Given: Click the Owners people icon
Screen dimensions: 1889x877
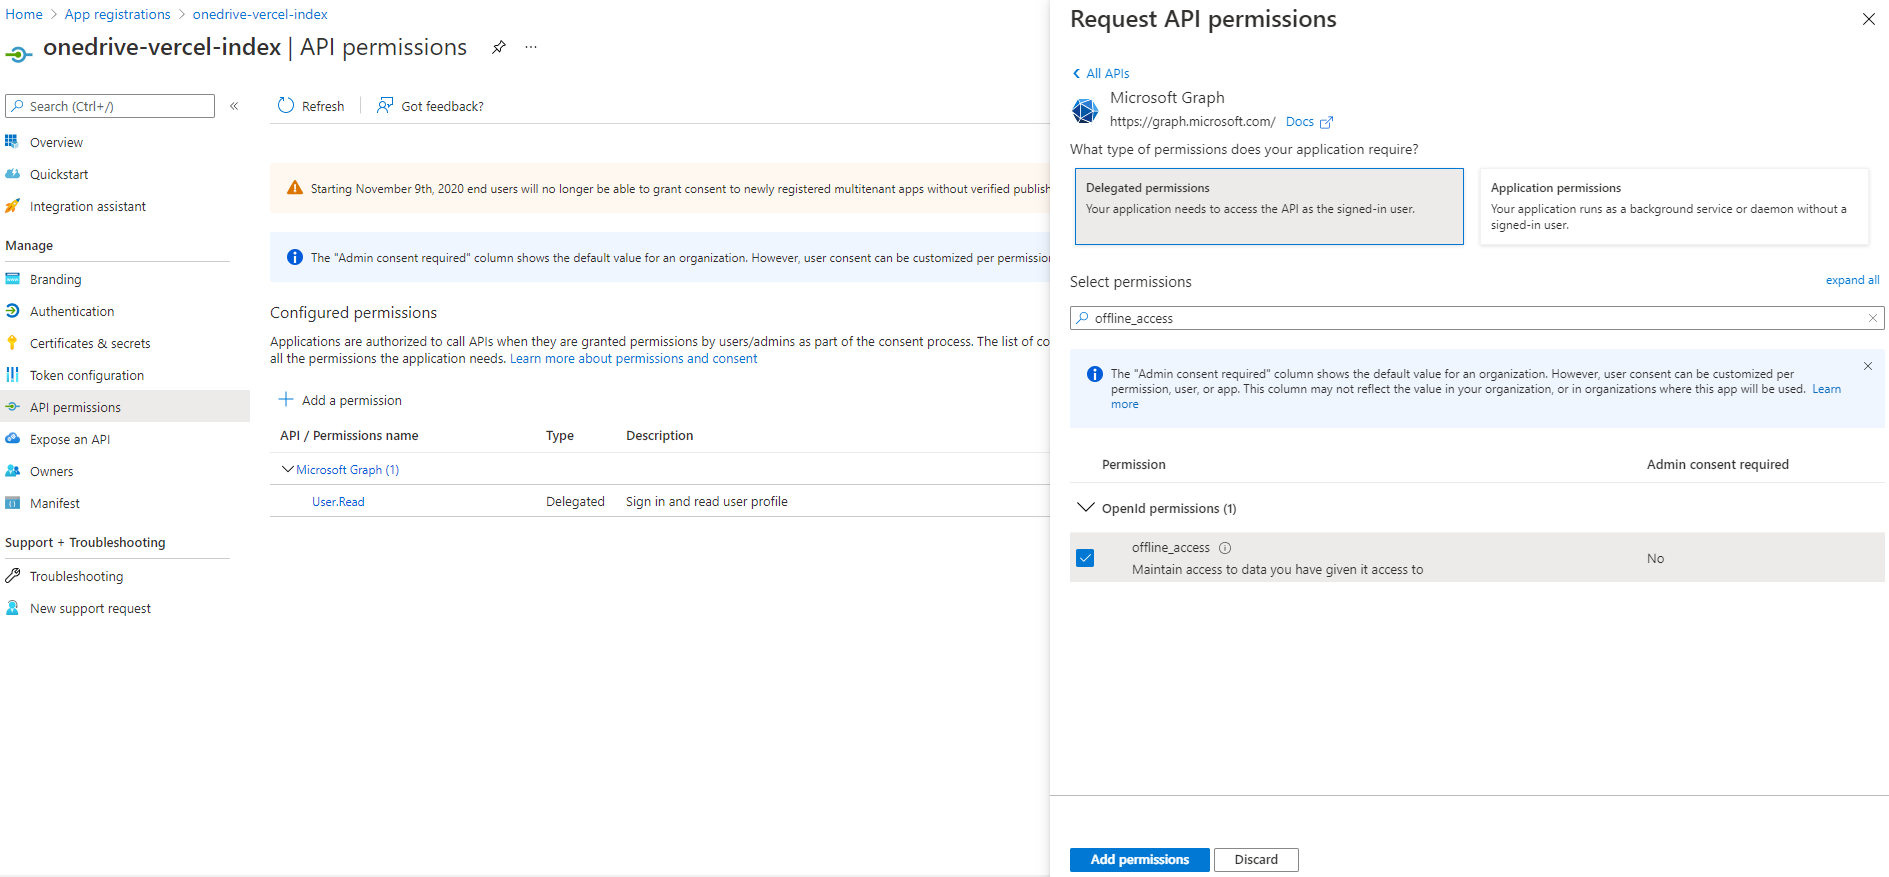Looking at the screenshot, I should 12,471.
